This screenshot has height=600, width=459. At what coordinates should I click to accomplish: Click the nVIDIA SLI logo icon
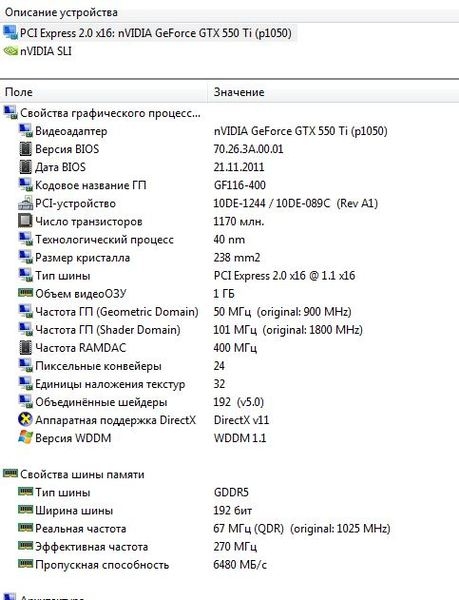[10, 51]
